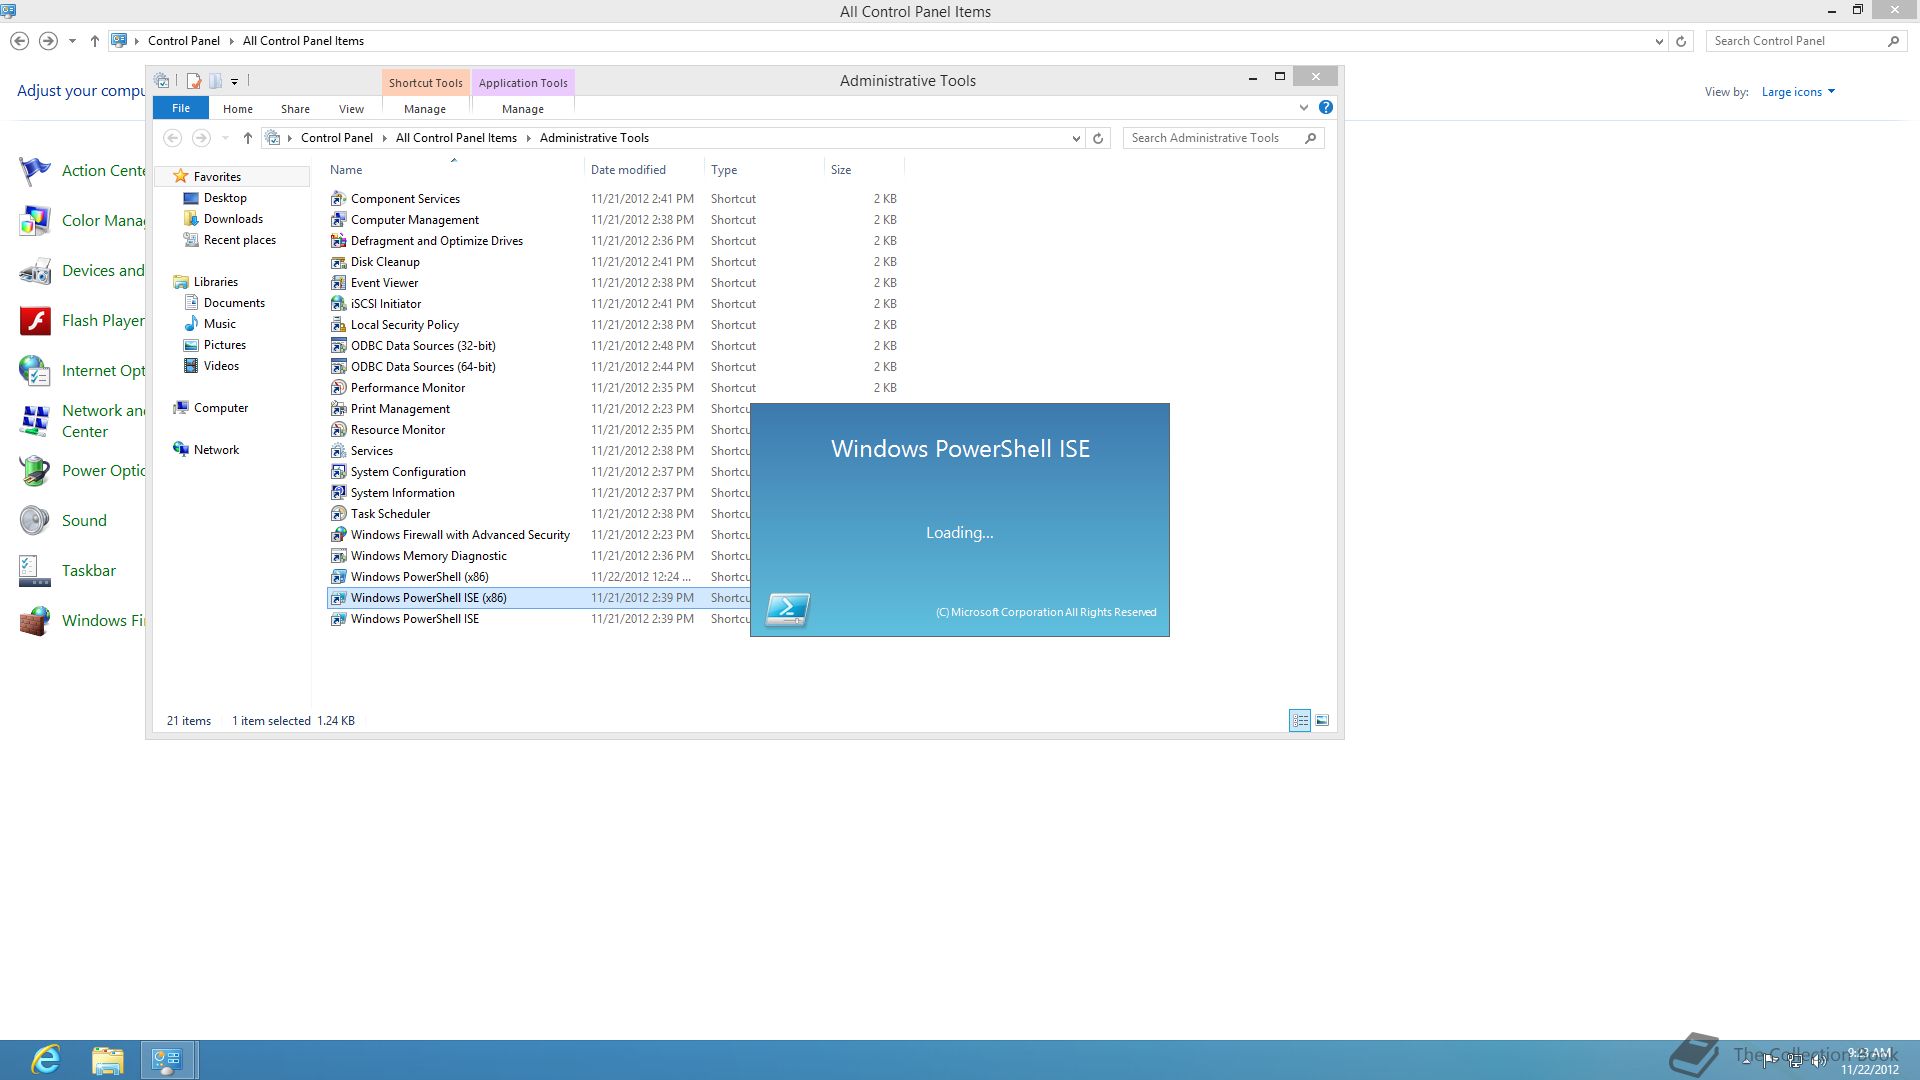Click the Power Options icon in Control Panel
Viewport: 1920px width, 1080px height.
click(35, 471)
